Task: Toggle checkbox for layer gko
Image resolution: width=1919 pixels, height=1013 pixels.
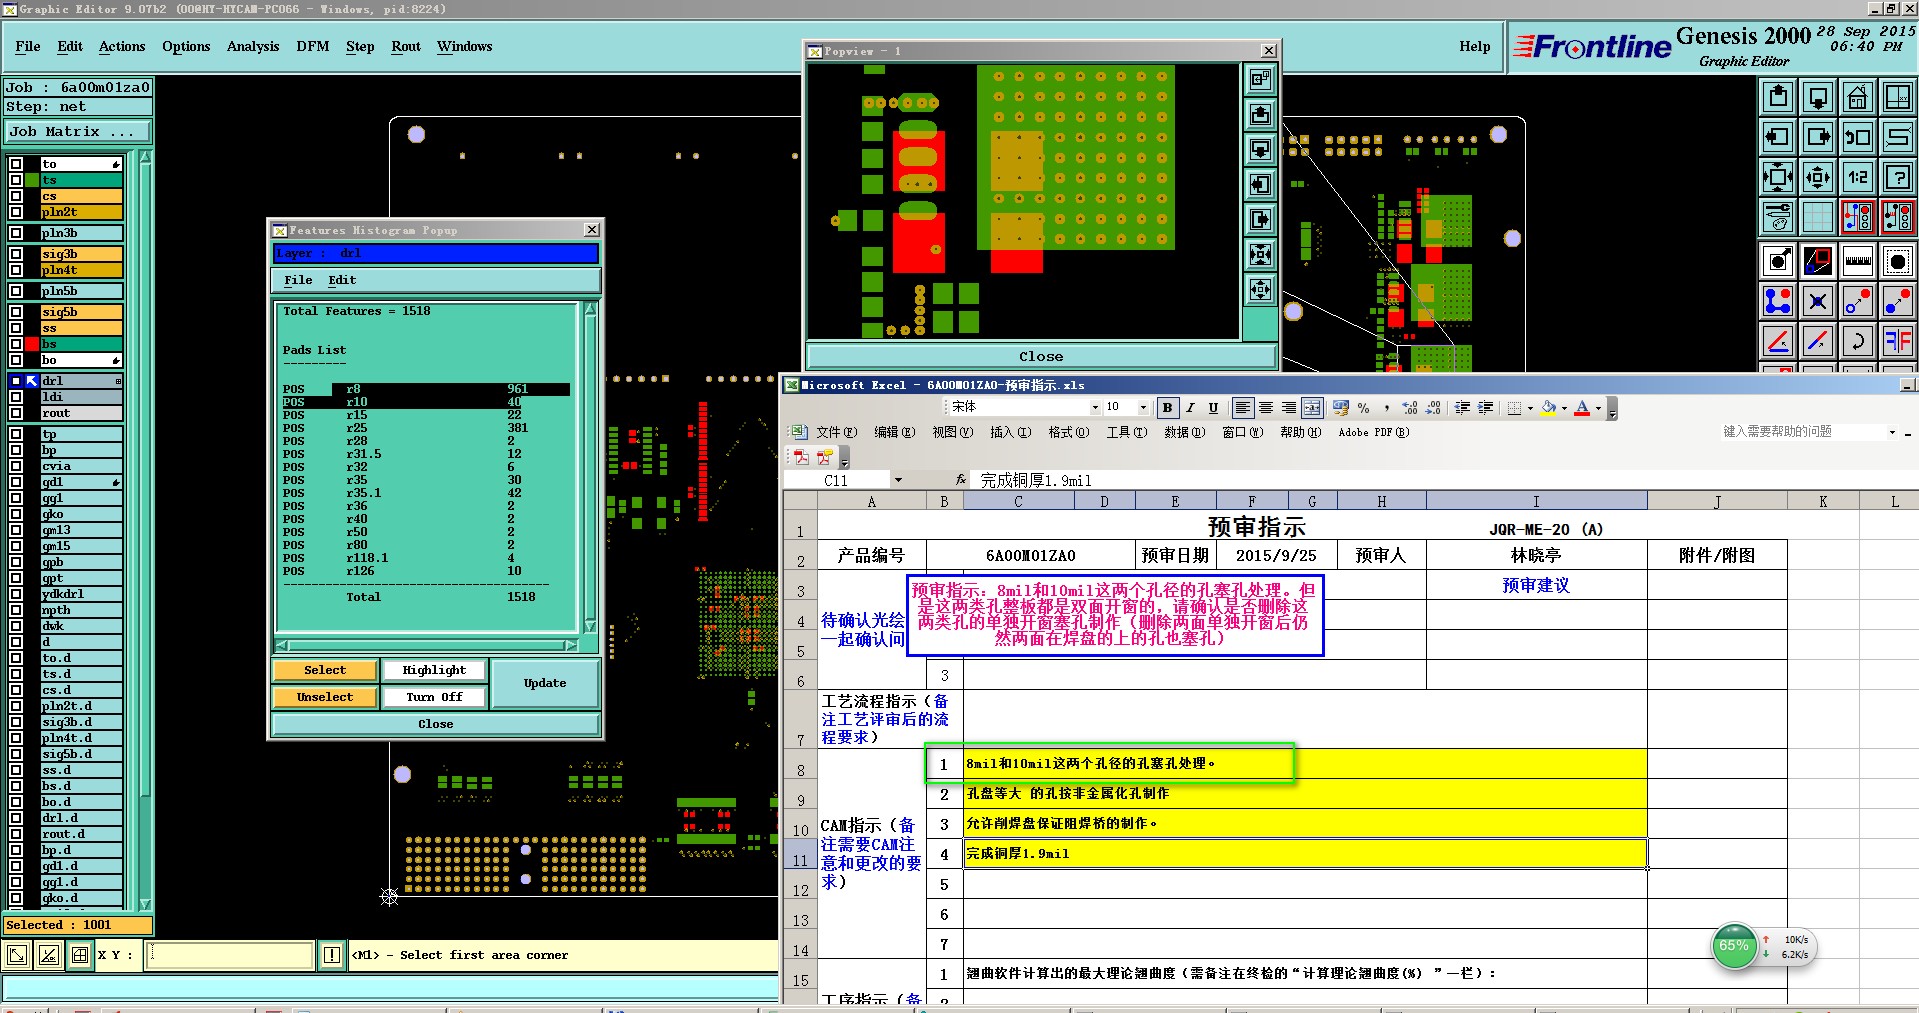Action: 16,514
